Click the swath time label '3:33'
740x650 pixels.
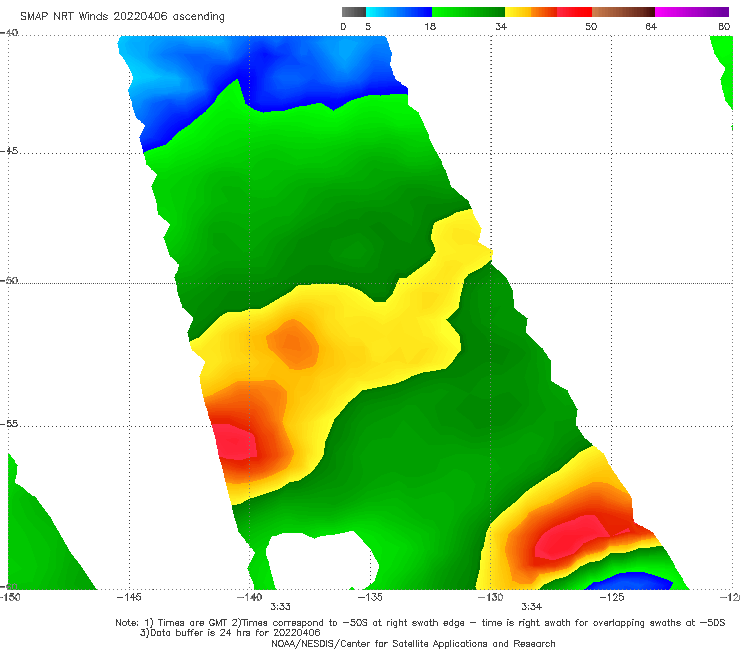[280, 607]
